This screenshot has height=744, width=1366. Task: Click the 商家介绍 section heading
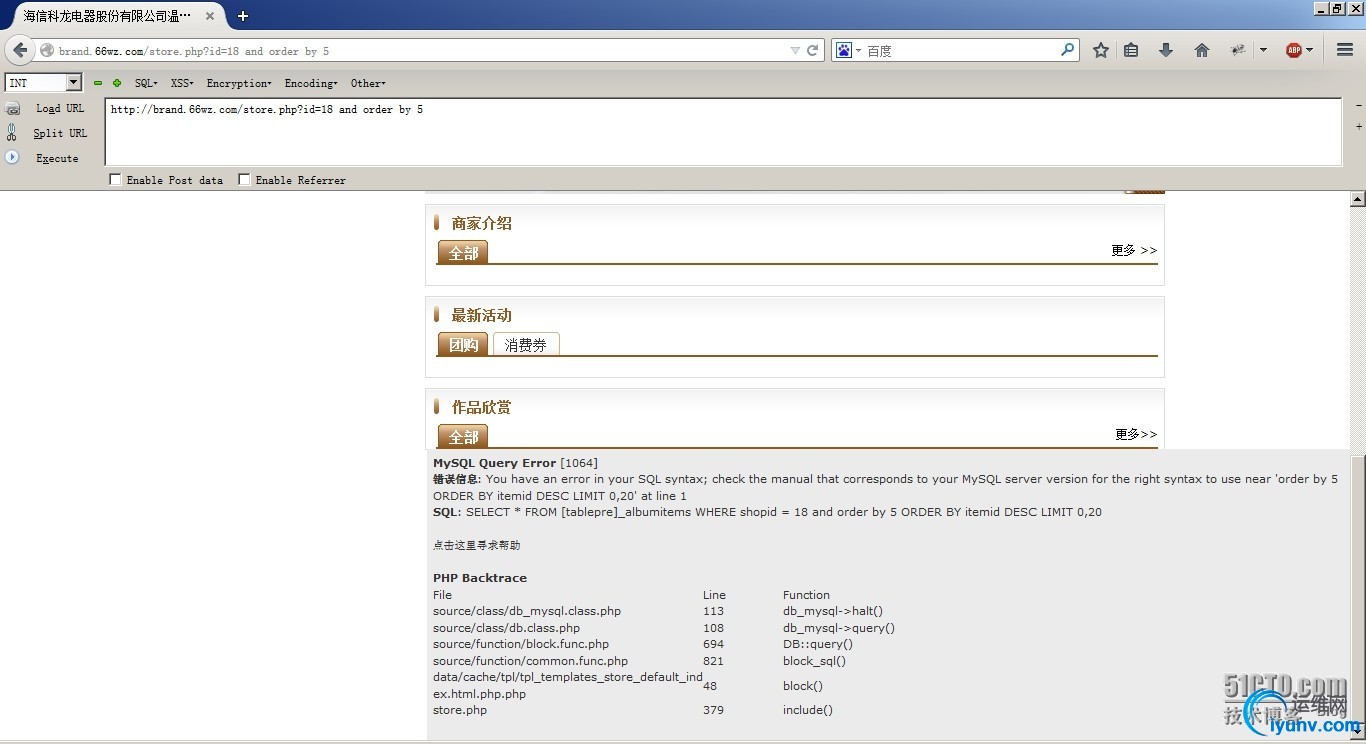click(x=481, y=223)
